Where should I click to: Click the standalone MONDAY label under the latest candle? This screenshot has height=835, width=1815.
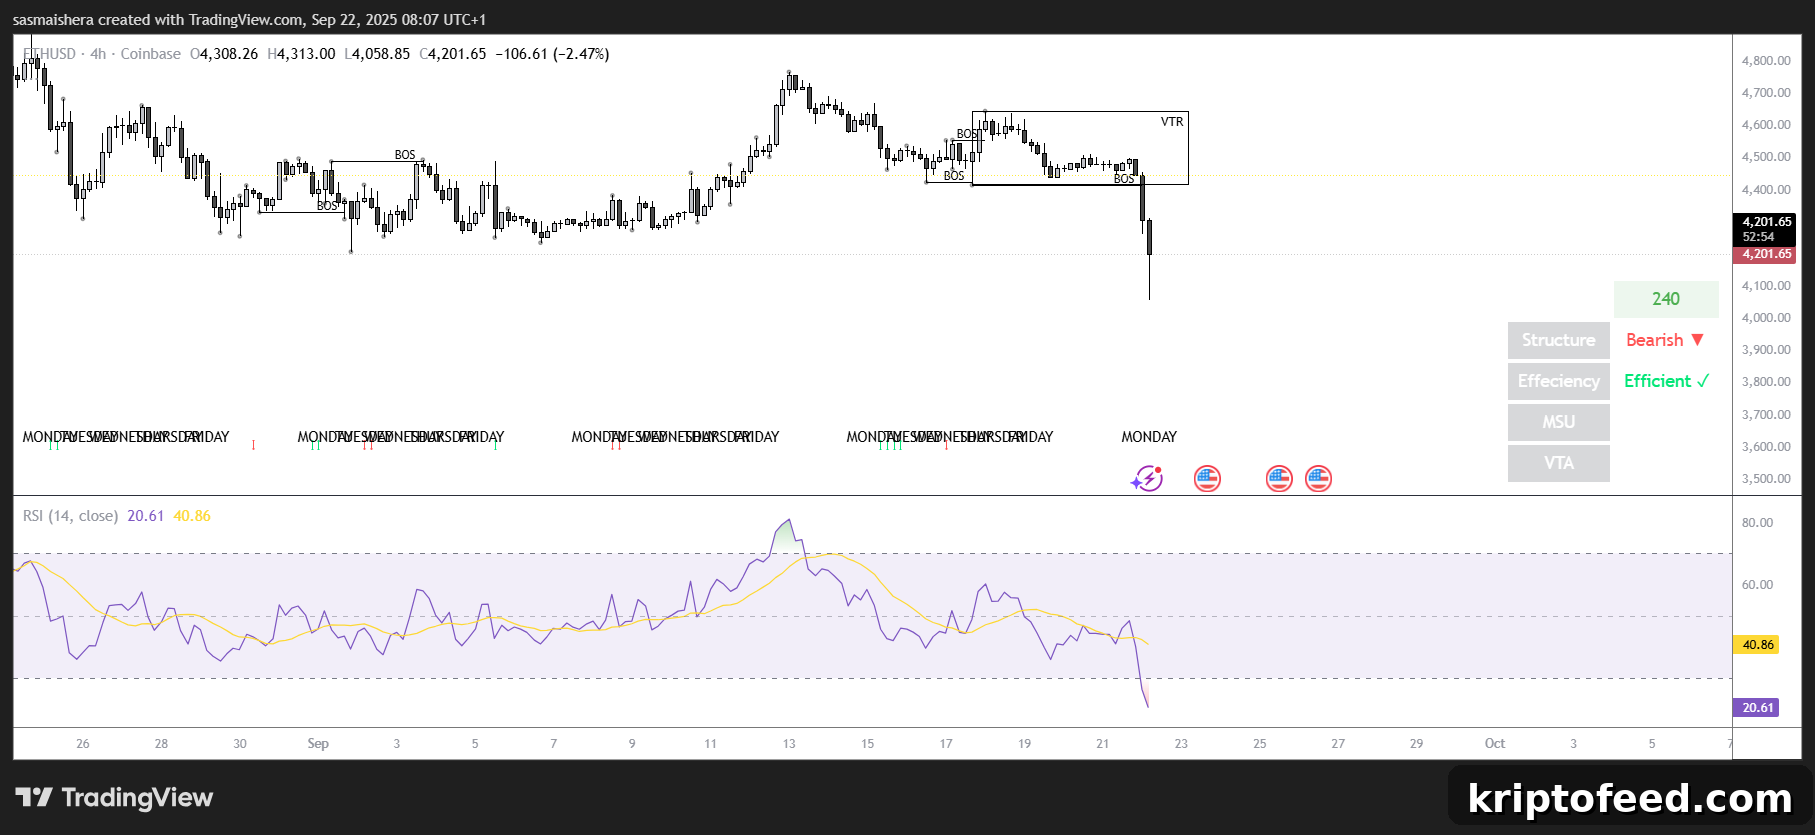pos(1149,437)
